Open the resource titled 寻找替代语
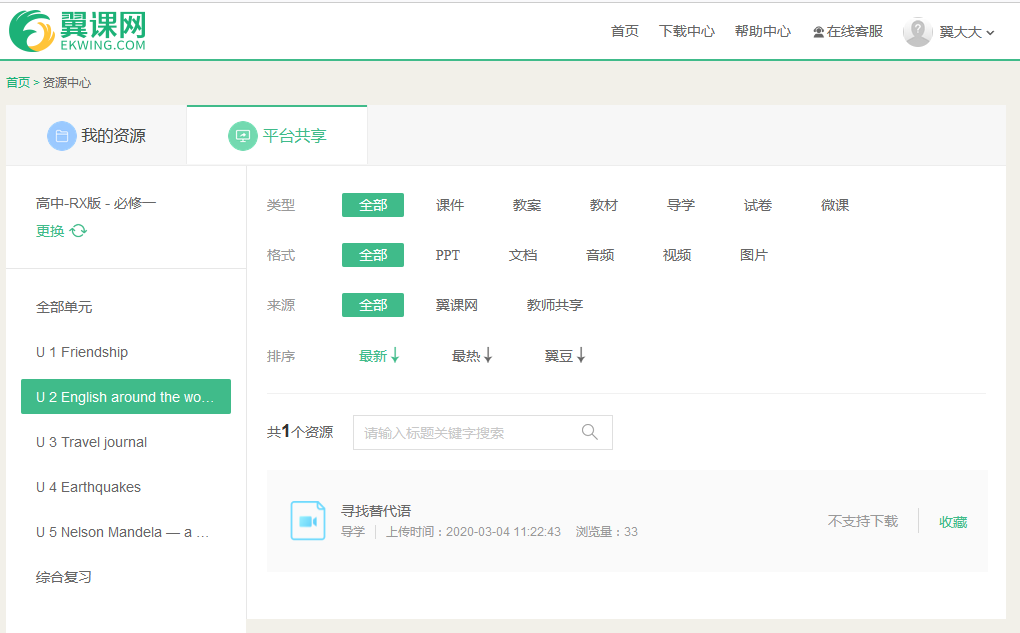Viewport: 1020px width, 633px height. pos(376,511)
